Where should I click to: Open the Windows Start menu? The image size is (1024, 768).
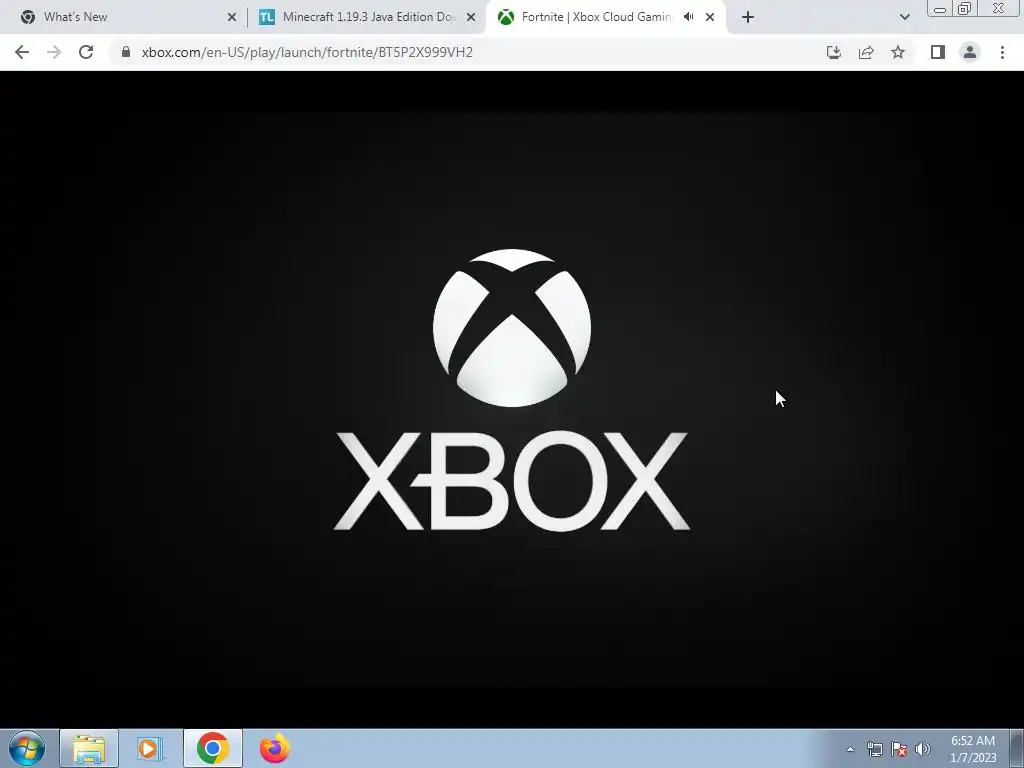(27, 748)
